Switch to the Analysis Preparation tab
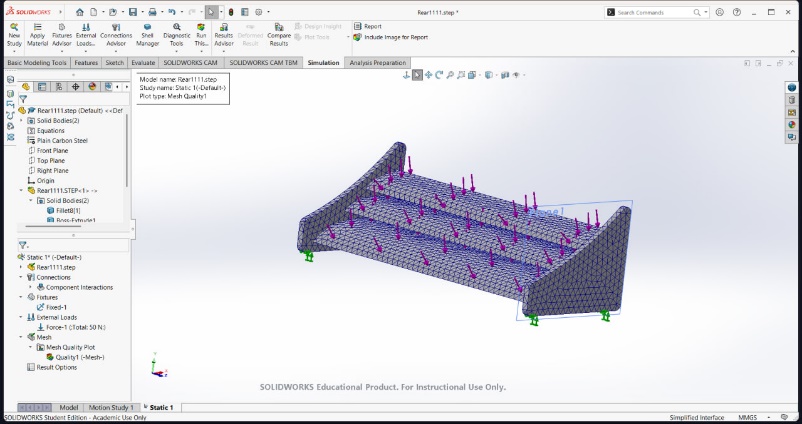This screenshot has width=802, height=424. pyautogui.click(x=377, y=63)
